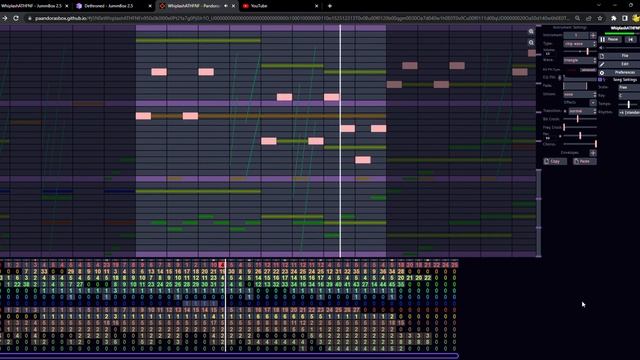Click the master volume slider beside speaker
This screenshot has height=360, width=640.
pyautogui.click(x=622, y=48)
